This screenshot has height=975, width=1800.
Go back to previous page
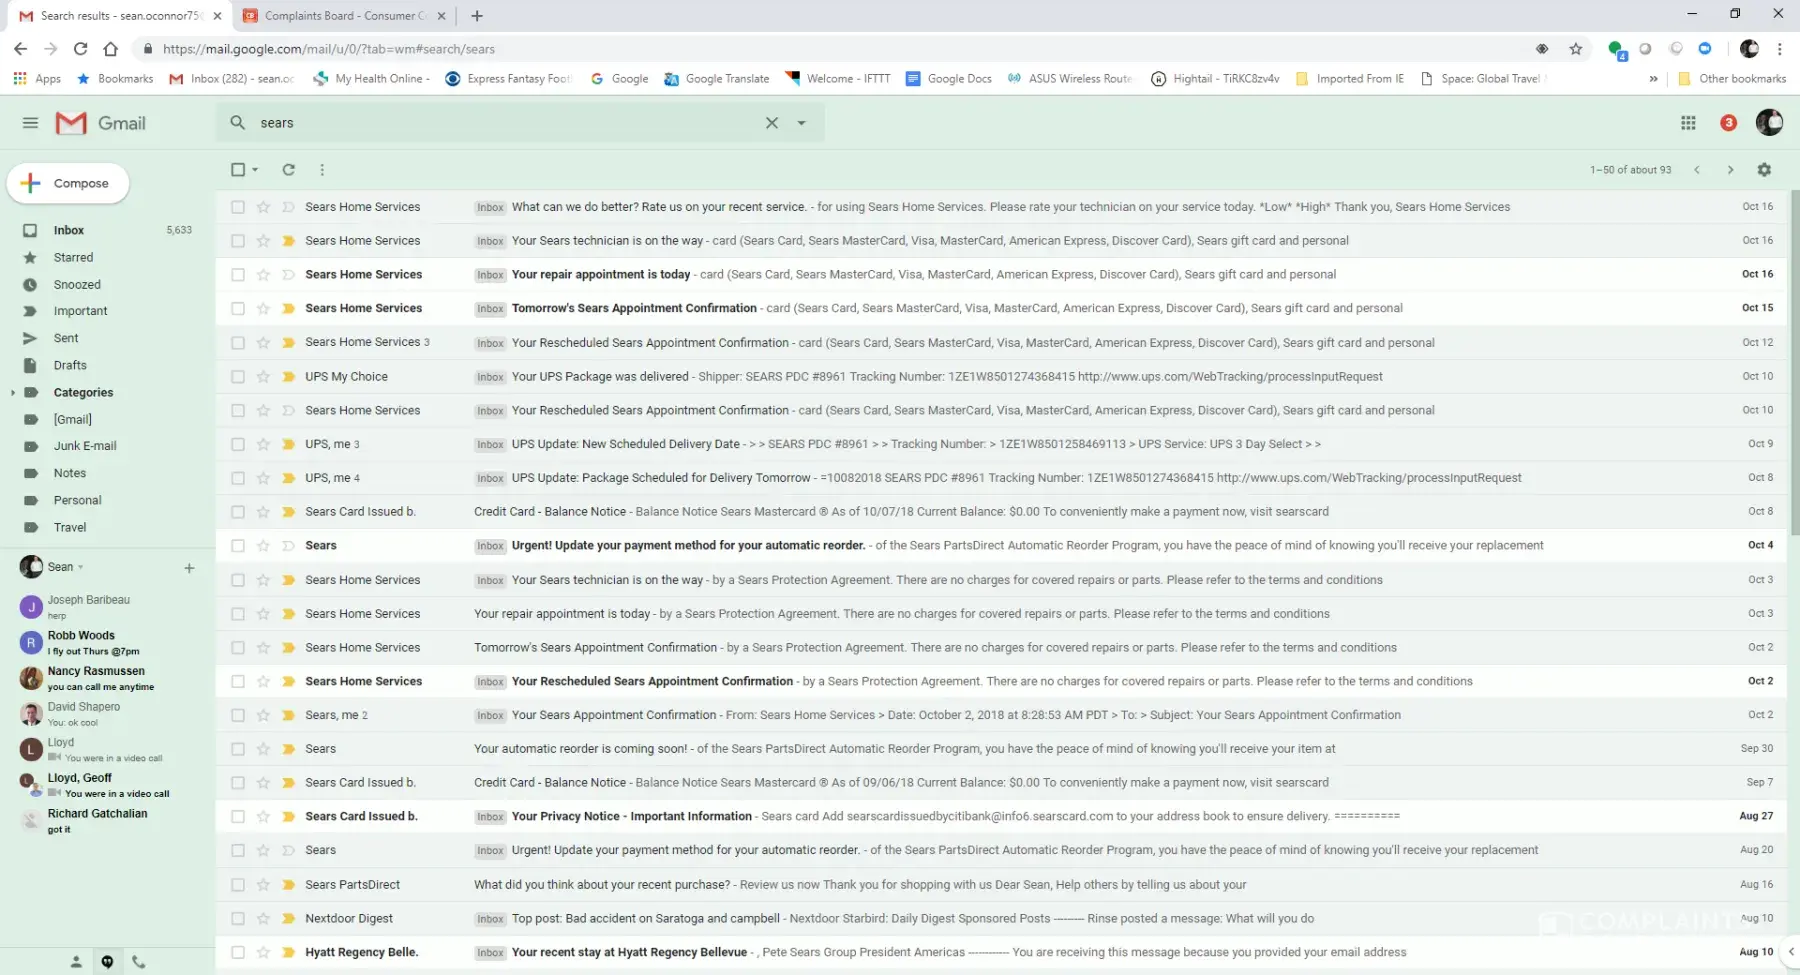(x=20, y=48)
